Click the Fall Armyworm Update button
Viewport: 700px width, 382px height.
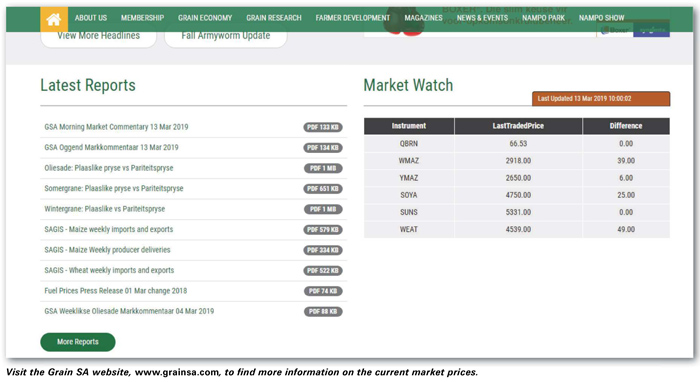click(x=225, y=37)
